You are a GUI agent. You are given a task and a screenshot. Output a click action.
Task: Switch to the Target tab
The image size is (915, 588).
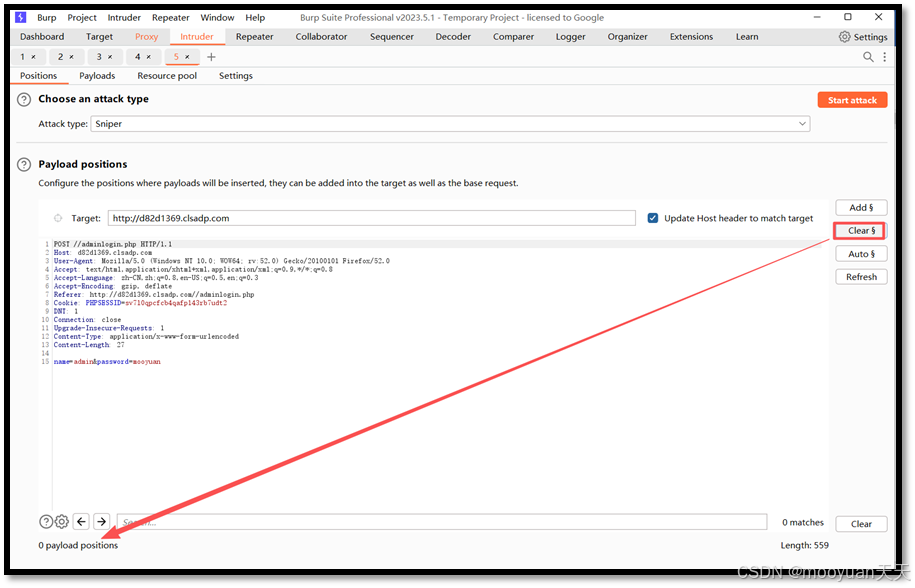(99, 37)
